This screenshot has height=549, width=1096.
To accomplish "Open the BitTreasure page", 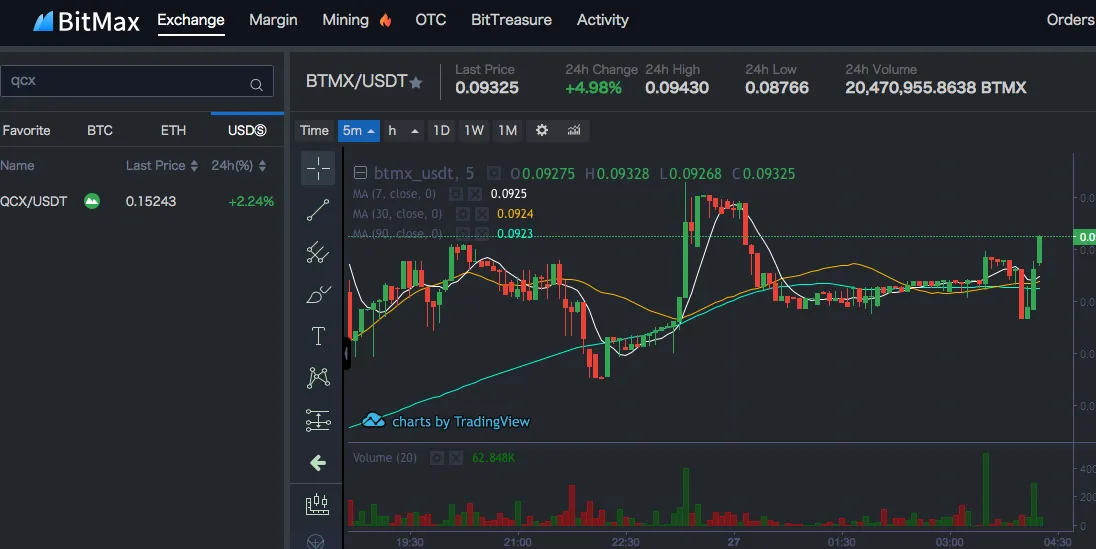I will coord(512,20).
